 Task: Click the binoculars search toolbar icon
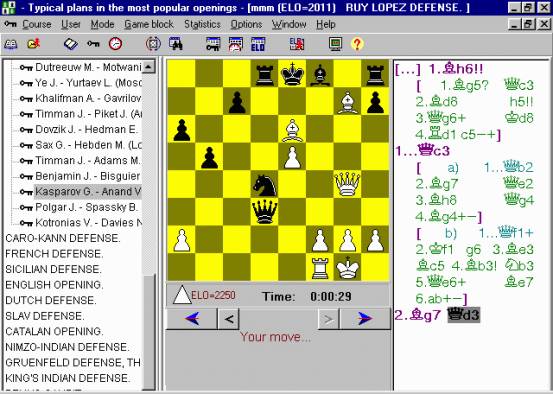click(x=176, y=44)
